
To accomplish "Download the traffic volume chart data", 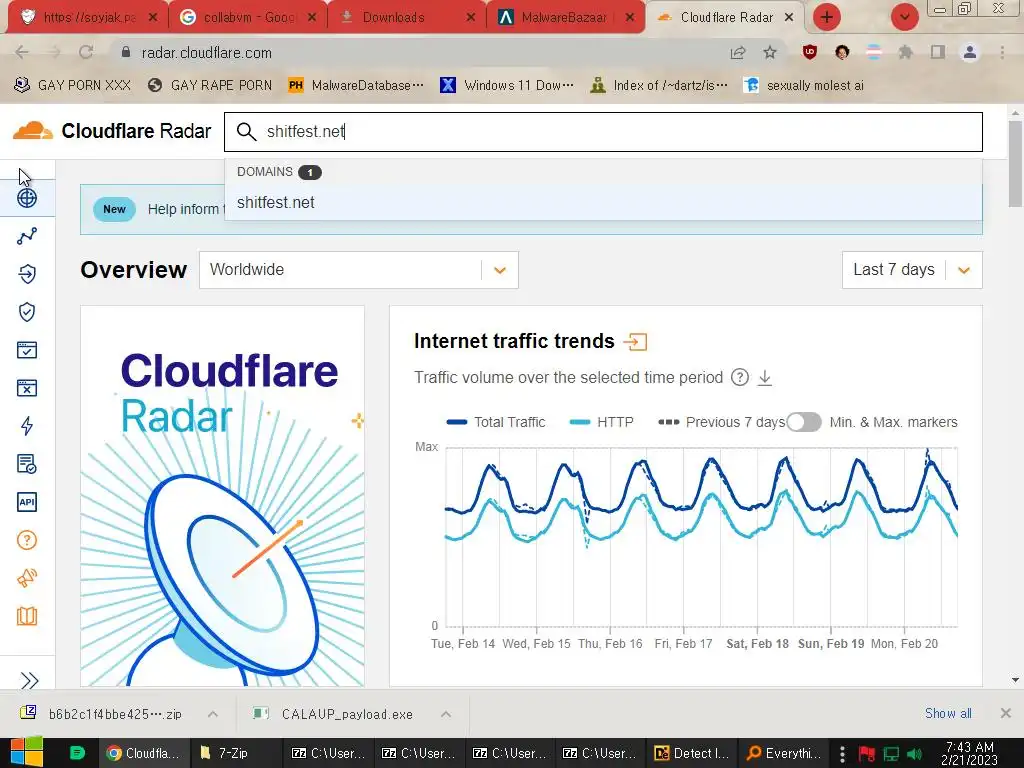I will 765,377.
